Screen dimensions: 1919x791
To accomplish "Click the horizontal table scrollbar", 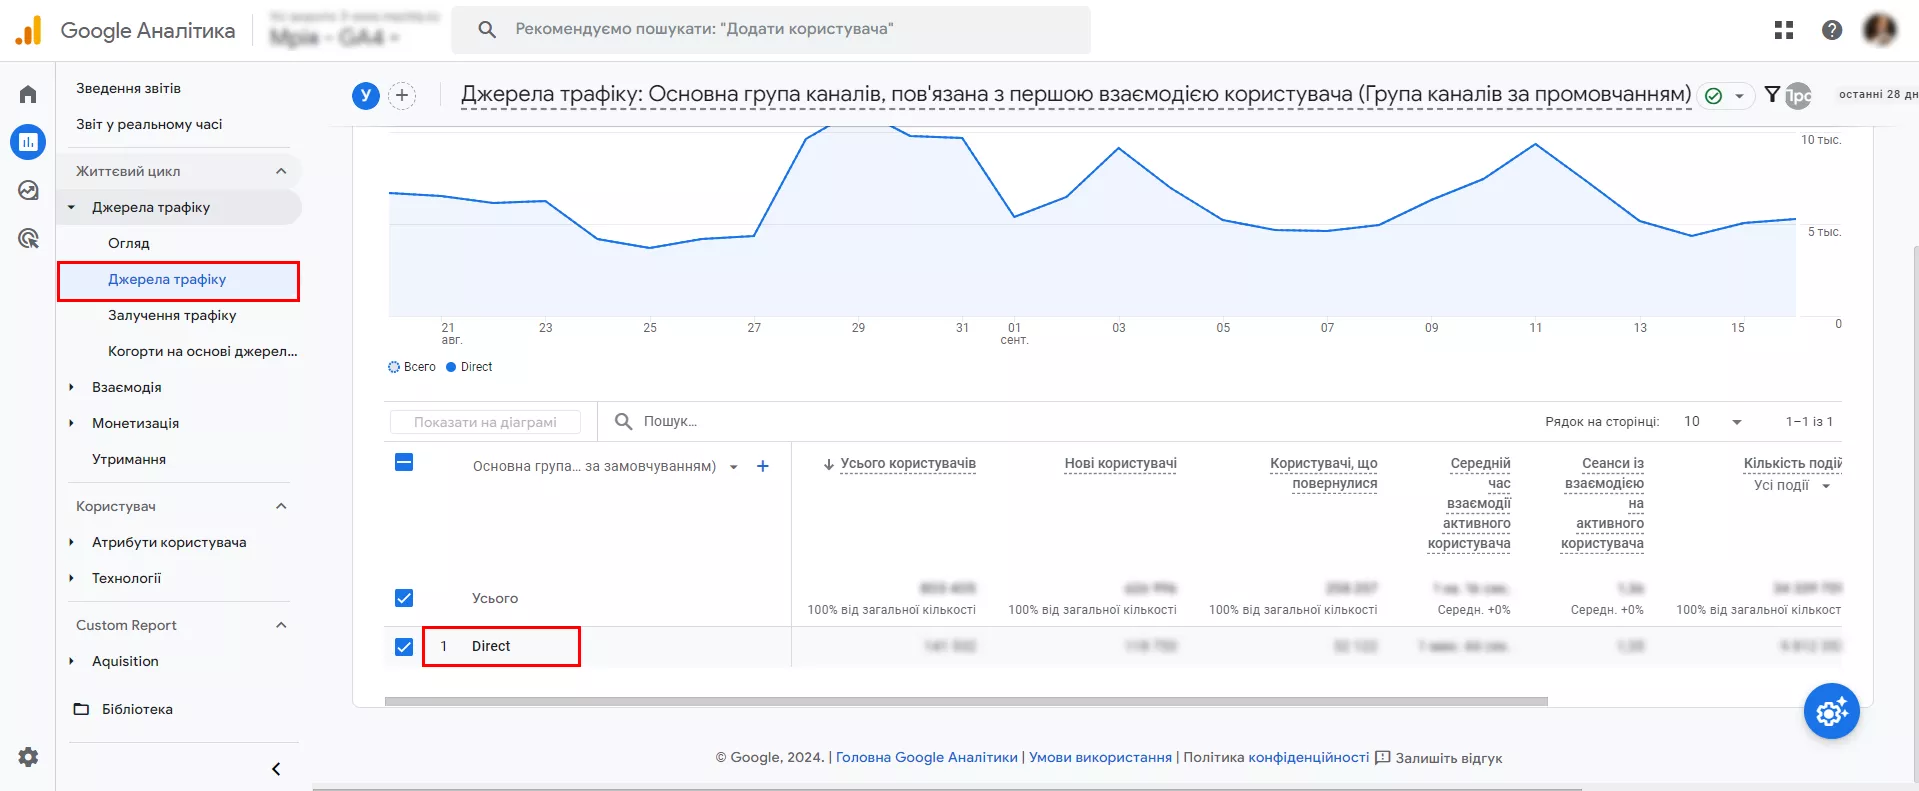I will tap(966, 702).
